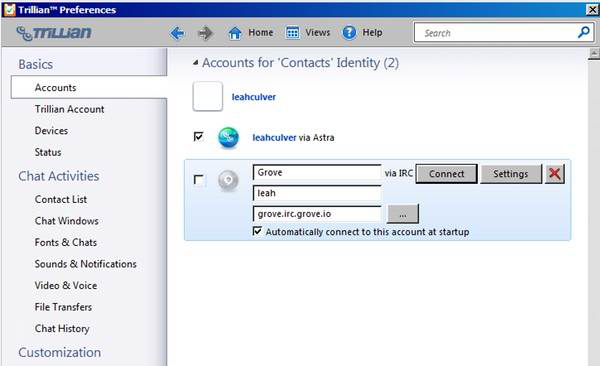
Task: Click the search magnifier icon
Action: click(584, 33)
